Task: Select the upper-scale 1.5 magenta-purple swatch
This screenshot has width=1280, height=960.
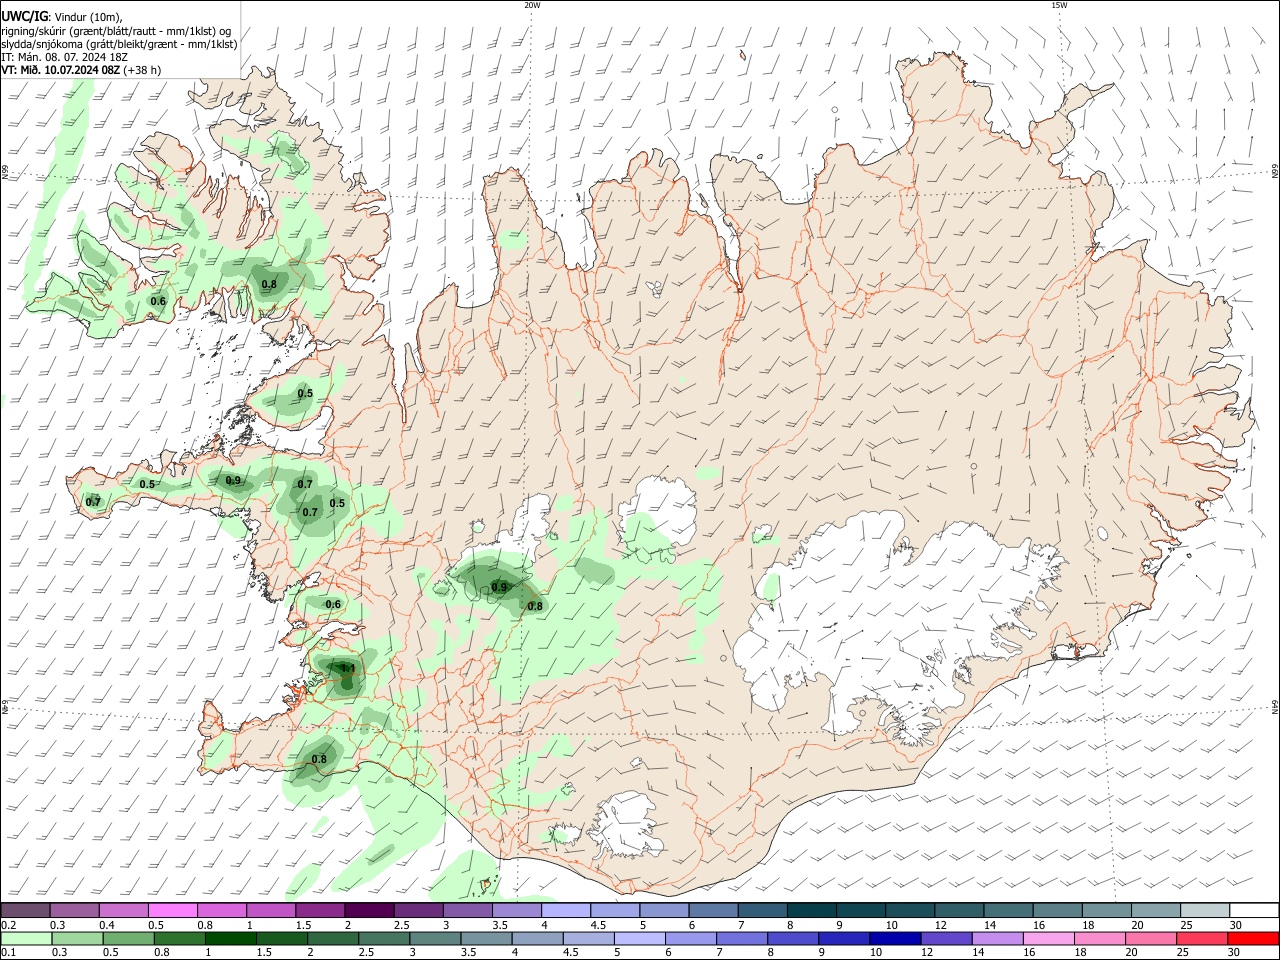Action: click(x=321, y=911)
